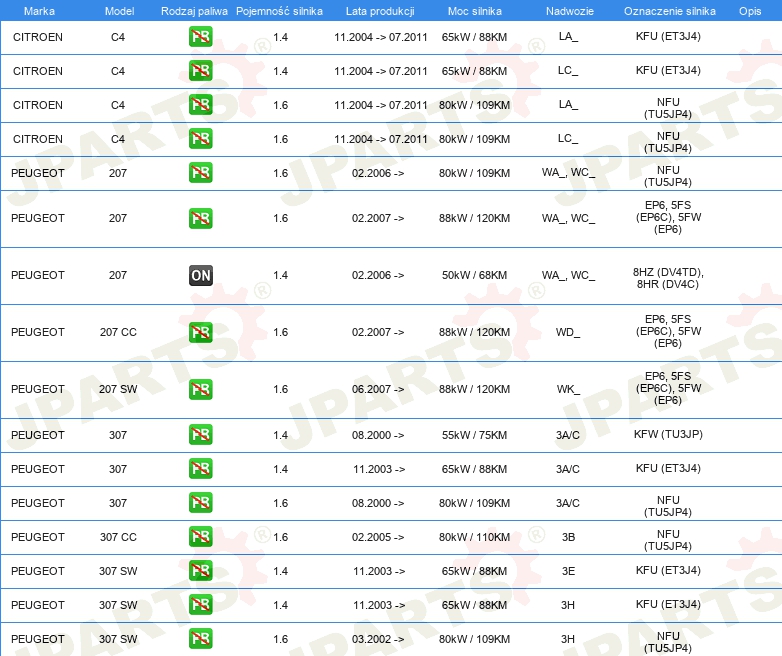Screen dimensions: 782x656
Task: Click the petrol icon in the 307 SW 1.4 3H row
Action: click(x=200, y=605)
